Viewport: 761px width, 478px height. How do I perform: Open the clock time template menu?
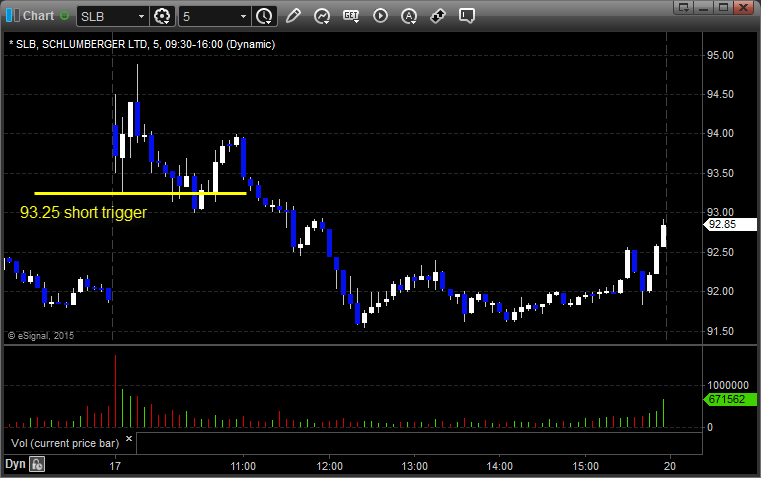pos(265,16)
